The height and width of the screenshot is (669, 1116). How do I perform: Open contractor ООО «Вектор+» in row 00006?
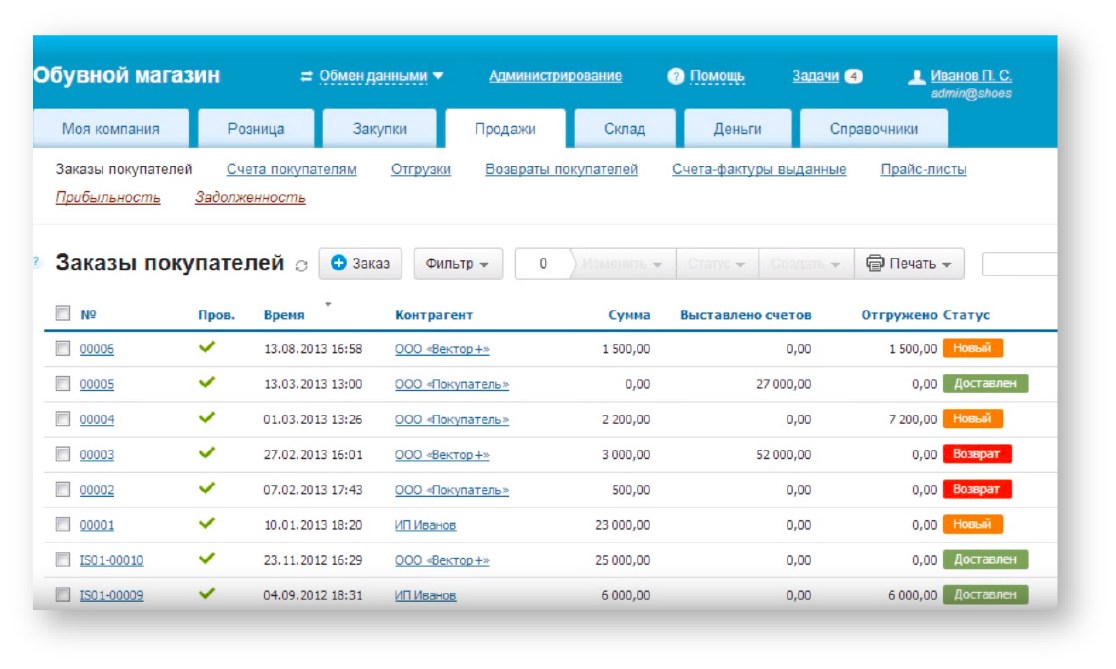pyautogui.click(x=442, y=349)
